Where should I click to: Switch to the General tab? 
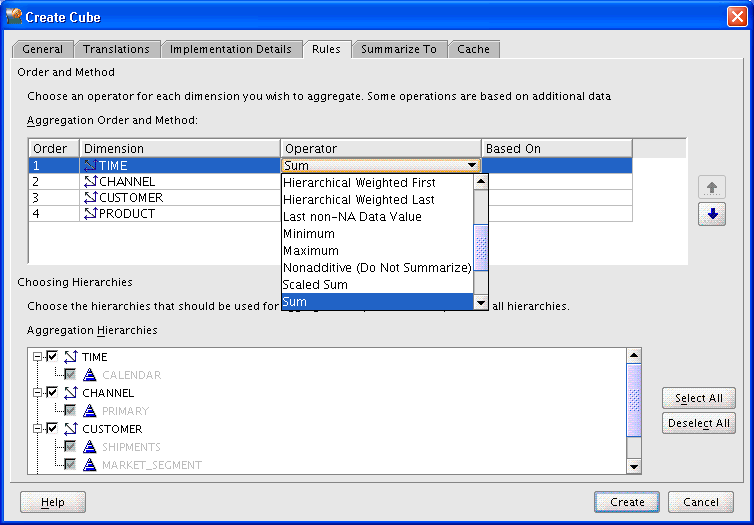[42, 49]
